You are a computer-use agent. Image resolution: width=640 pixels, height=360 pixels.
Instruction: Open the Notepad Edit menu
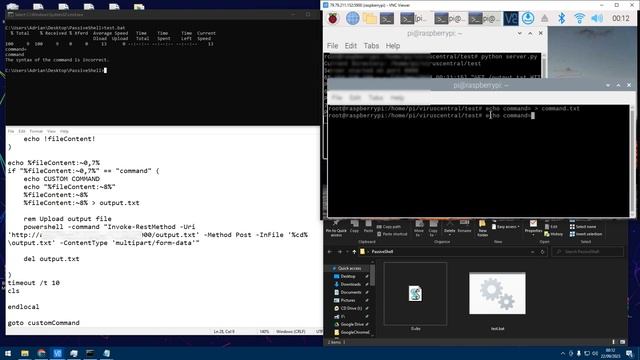[22, 131]
